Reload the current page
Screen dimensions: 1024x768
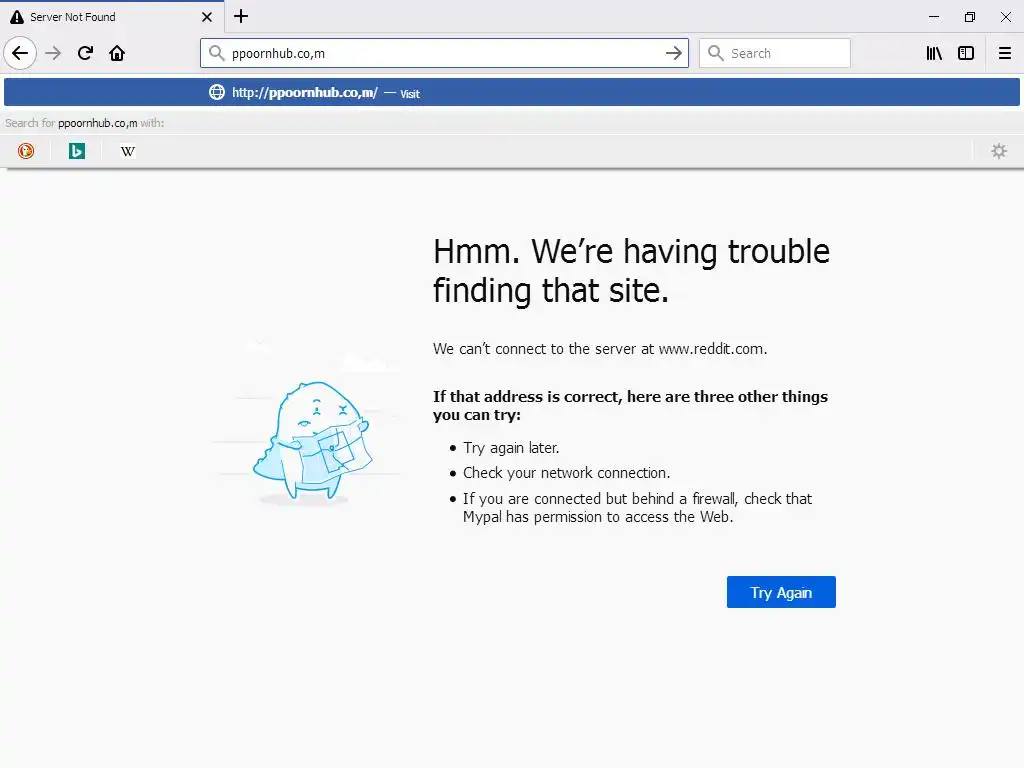(86, 53)
